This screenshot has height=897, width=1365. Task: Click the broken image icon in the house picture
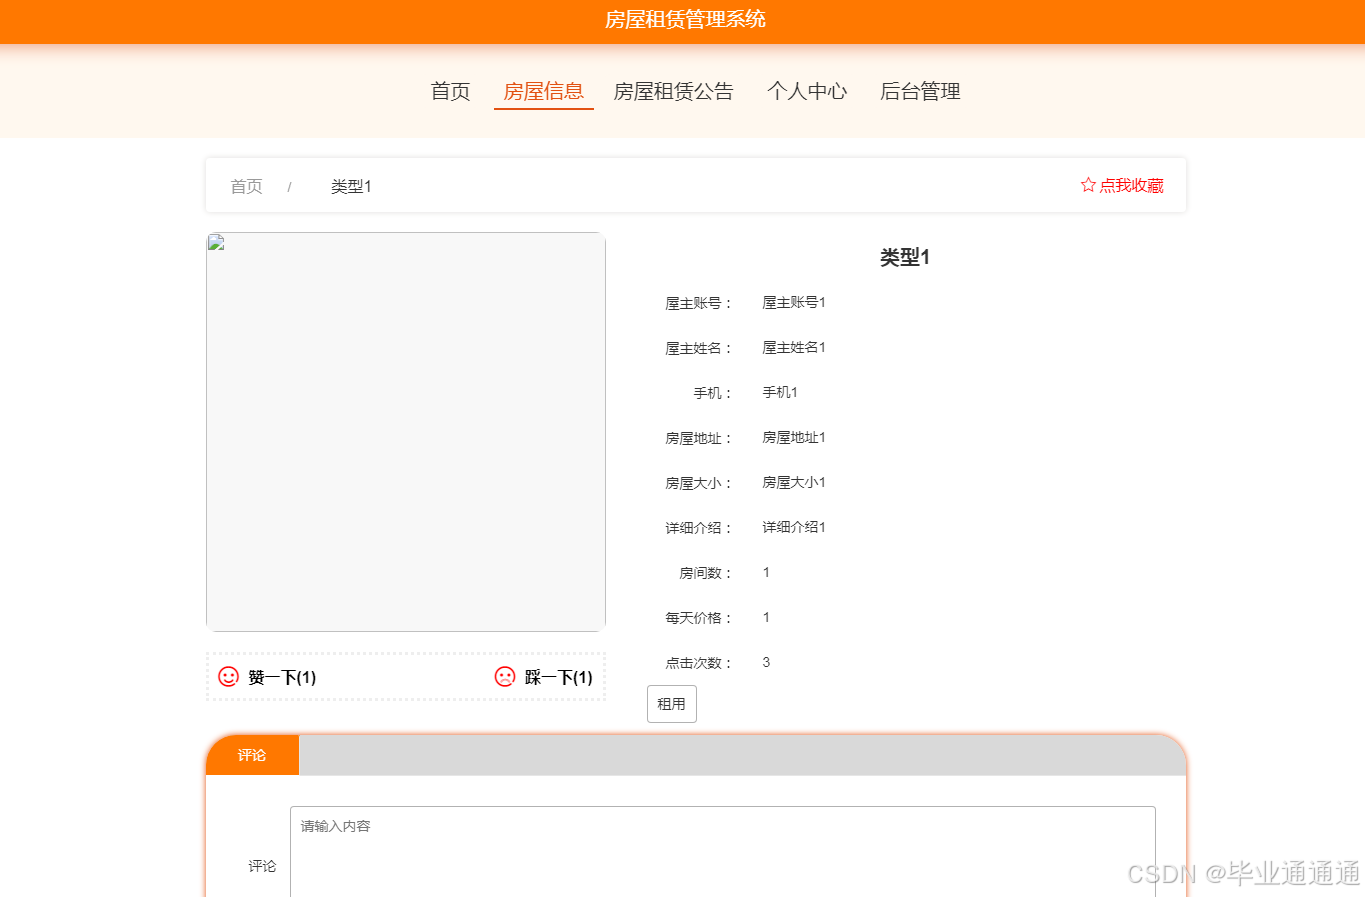(x=216, y=242)
